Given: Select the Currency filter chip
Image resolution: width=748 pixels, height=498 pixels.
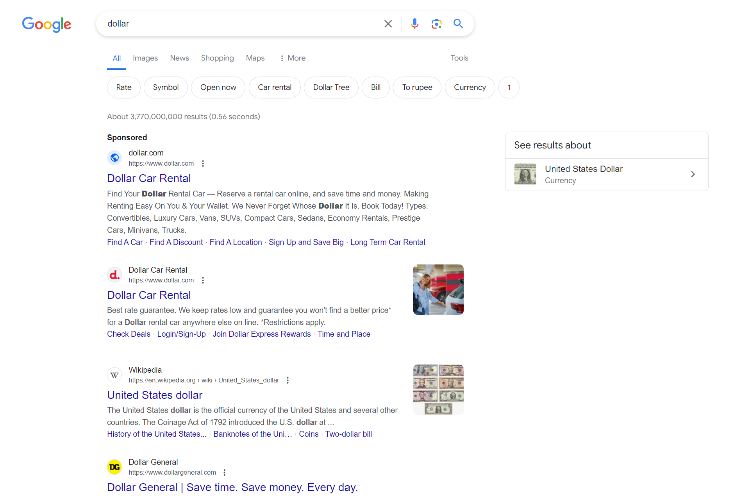Looking at the screenshot, I should pos(470,87).
